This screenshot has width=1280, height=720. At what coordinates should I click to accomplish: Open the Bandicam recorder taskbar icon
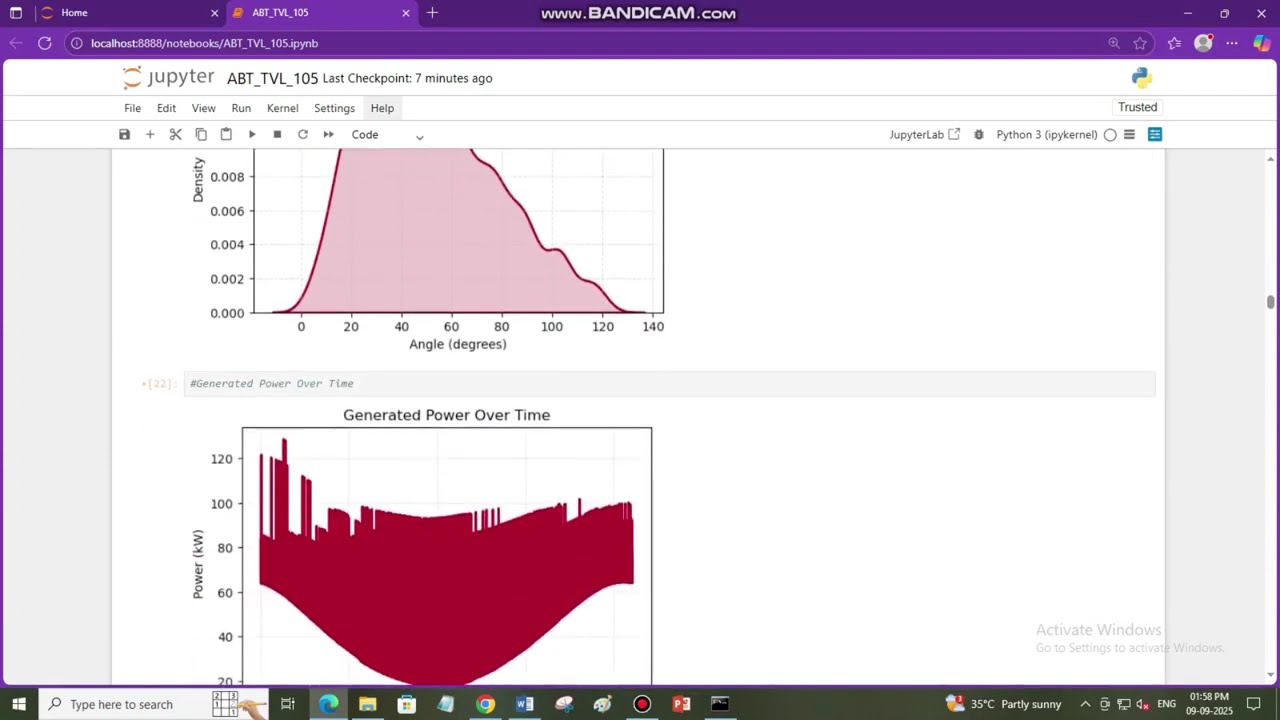coord(642,704)
